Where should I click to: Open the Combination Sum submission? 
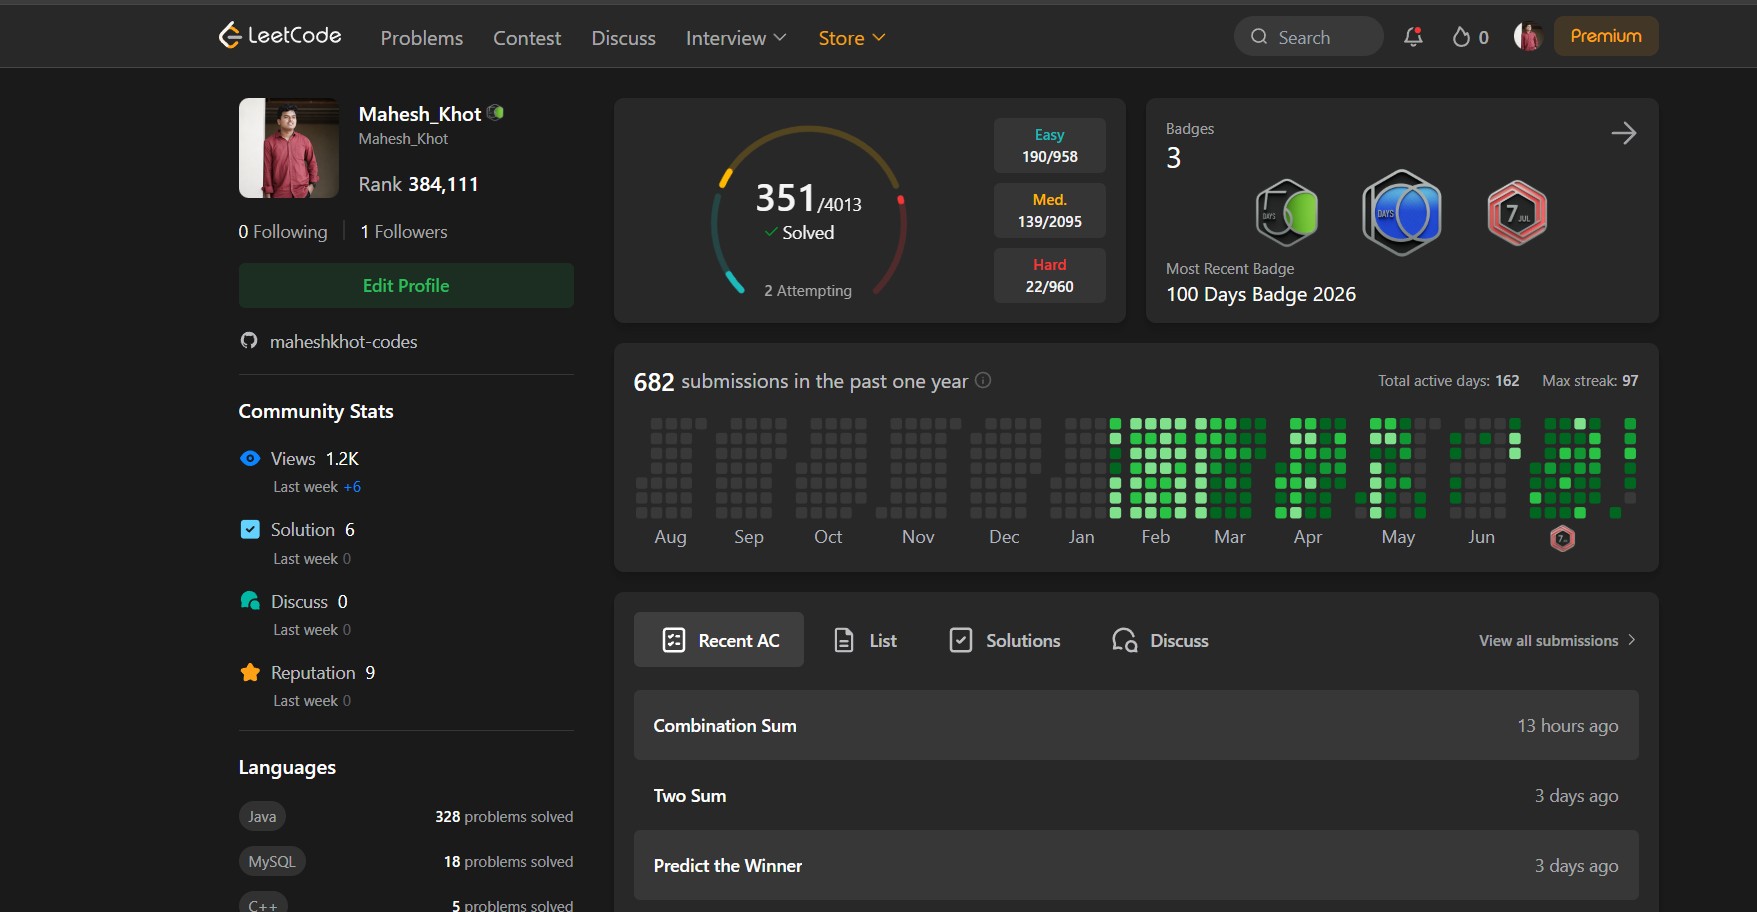(x=1136, y=725)
